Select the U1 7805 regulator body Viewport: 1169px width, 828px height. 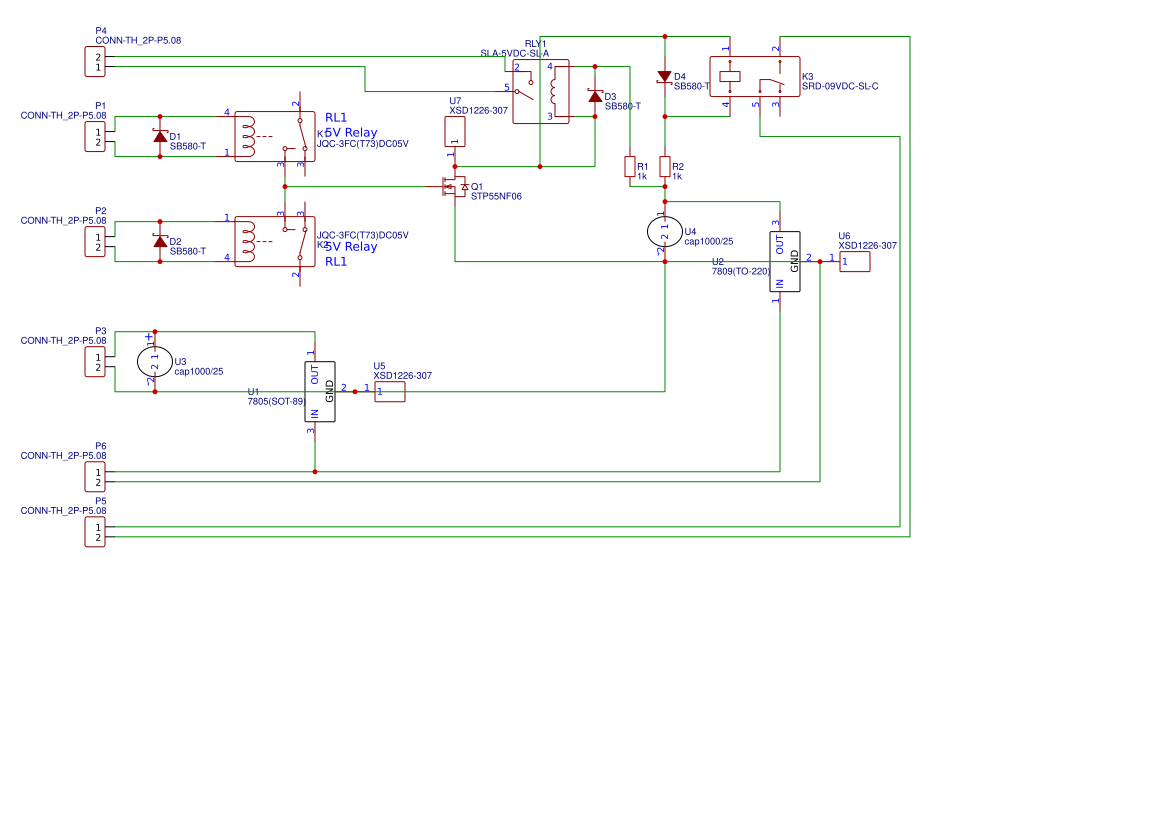(320, 392)
